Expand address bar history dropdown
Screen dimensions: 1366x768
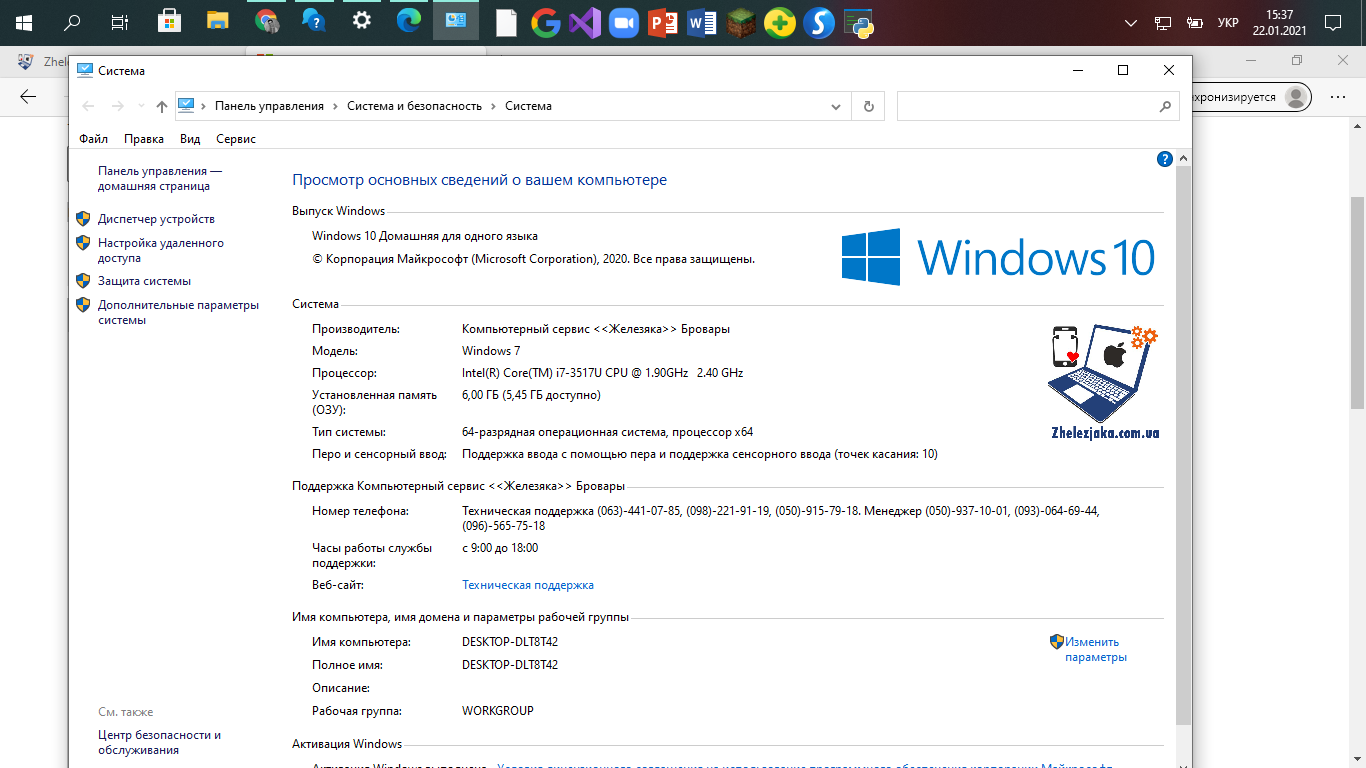837,106
